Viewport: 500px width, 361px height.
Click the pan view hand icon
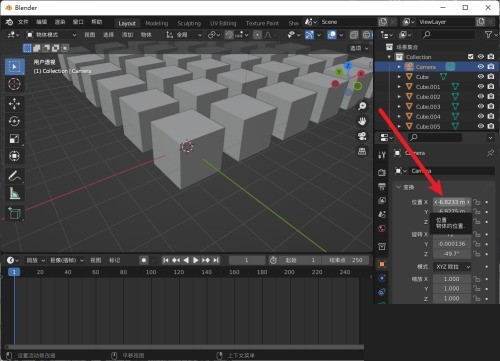pyautogui.click(x=362, y=121)
